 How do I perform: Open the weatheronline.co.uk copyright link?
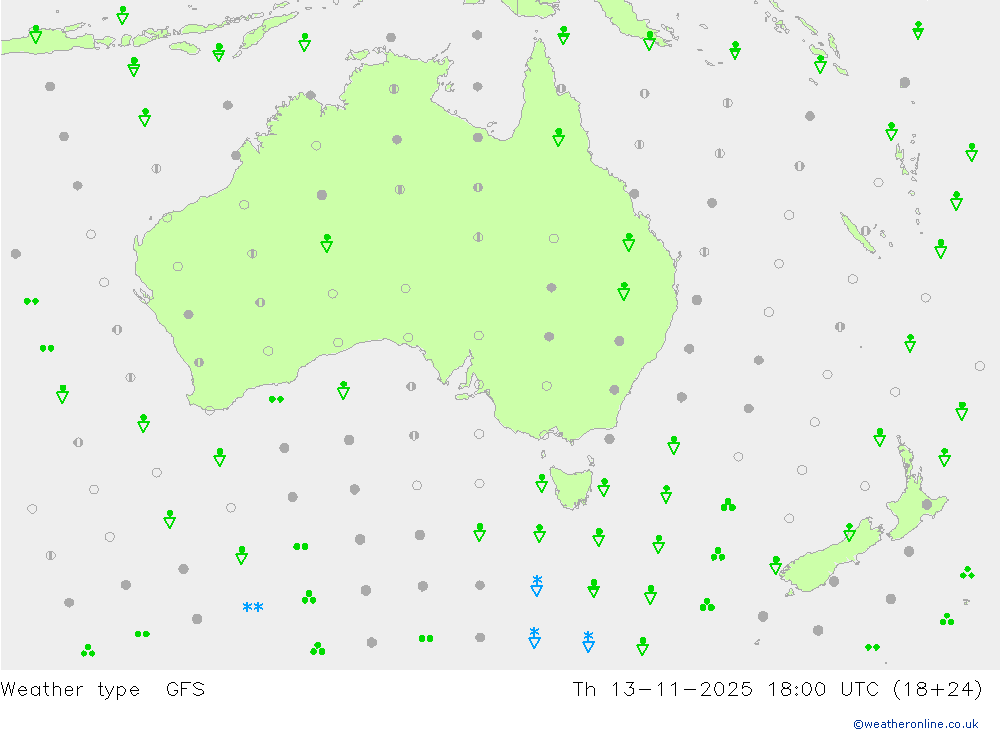pyautogui.click(x=916, y=724)
